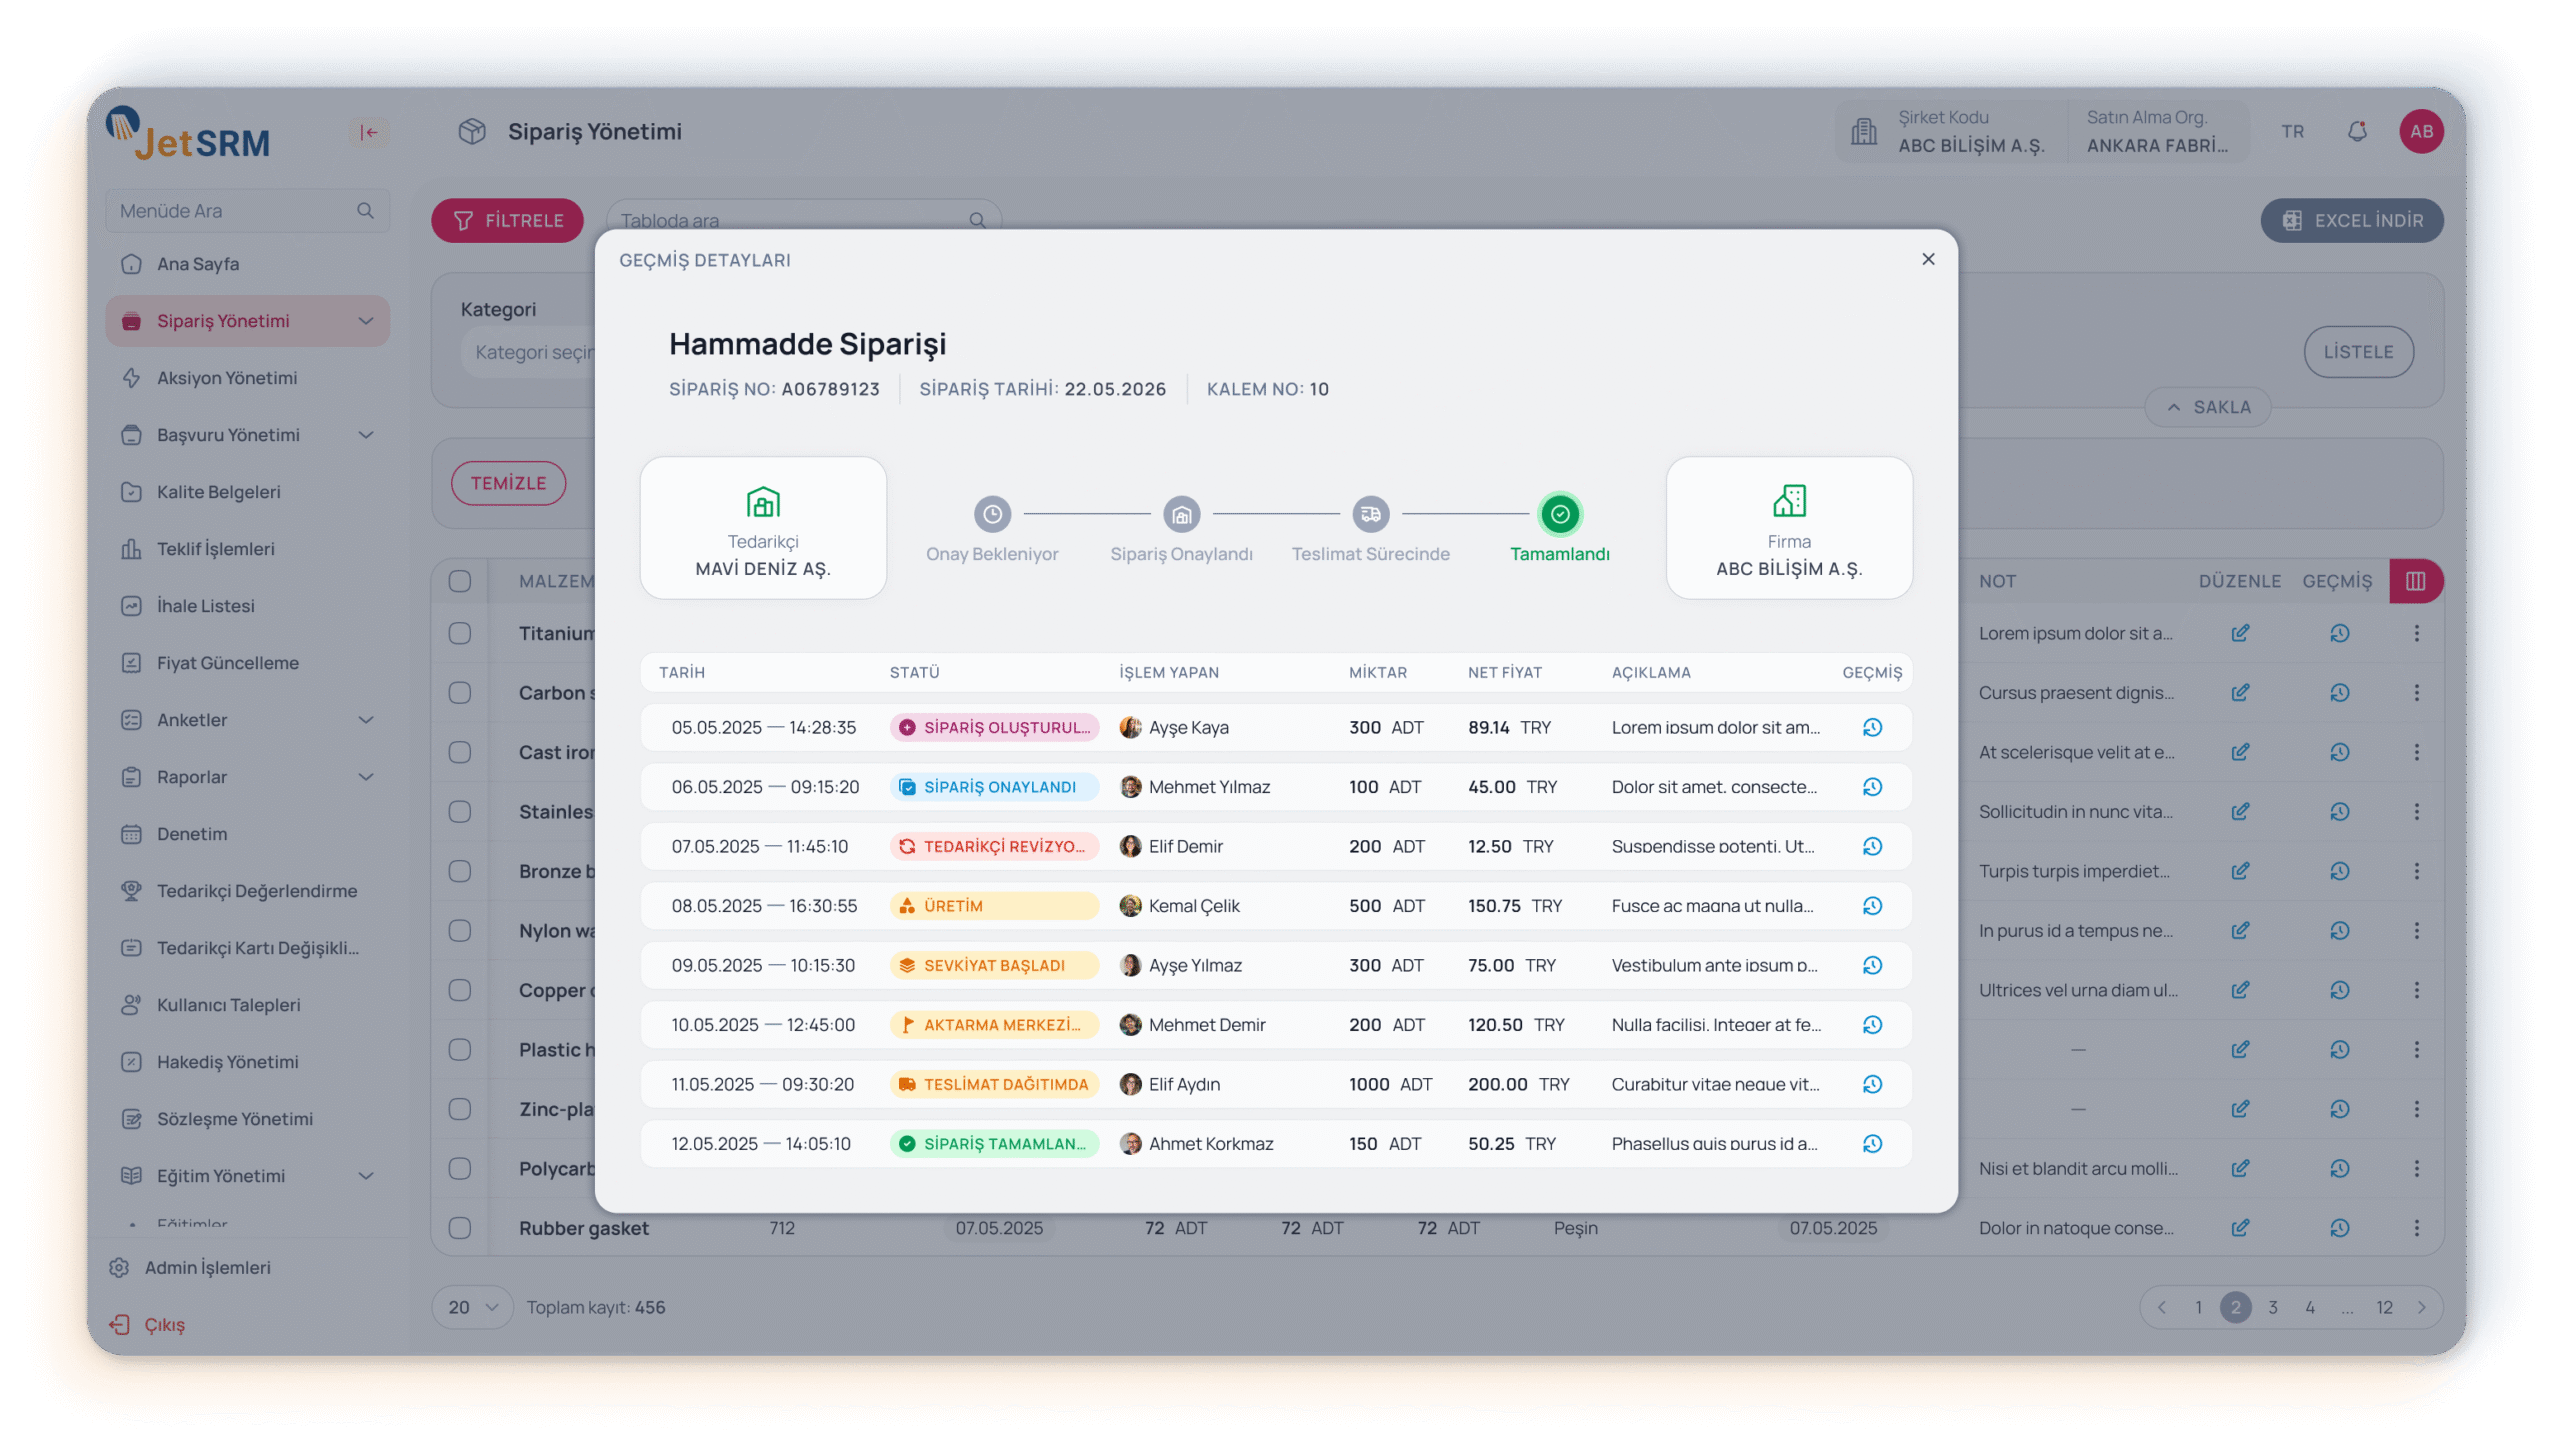Click the notification bell icon
Screen dimensions: 2560x1449
(2357, 132)
